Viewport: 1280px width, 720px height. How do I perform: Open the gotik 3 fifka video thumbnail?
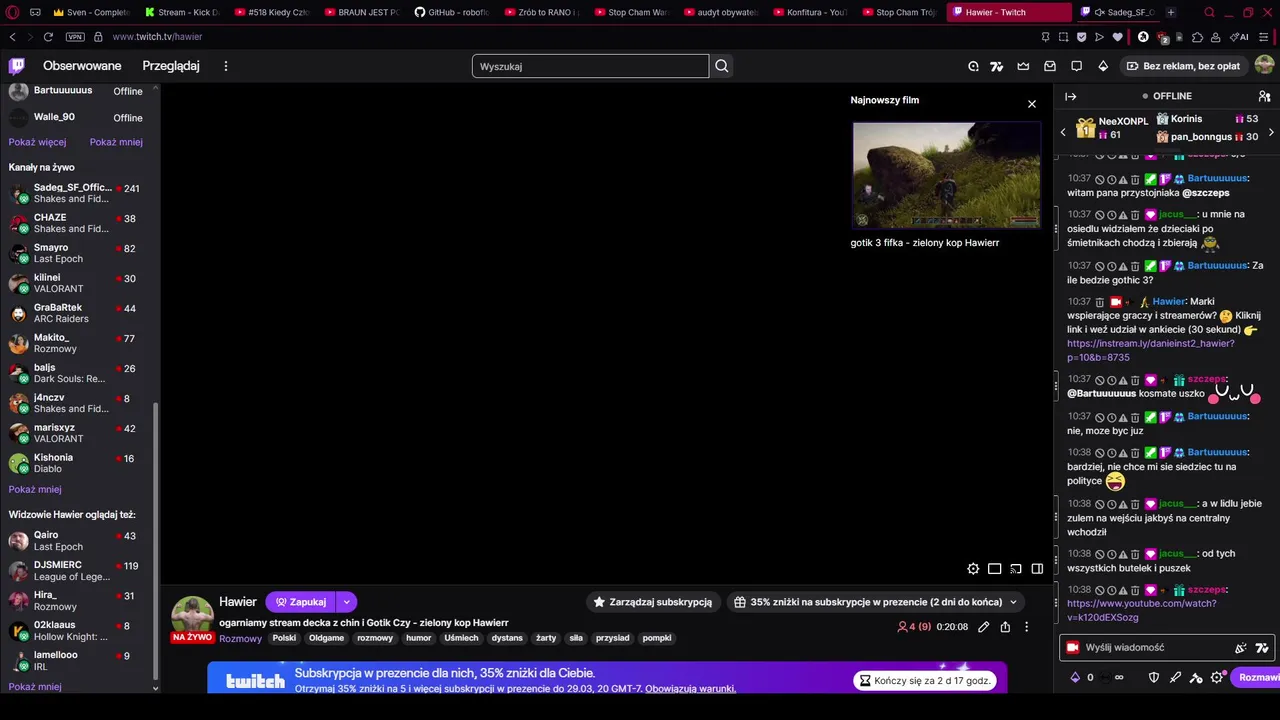946,175
